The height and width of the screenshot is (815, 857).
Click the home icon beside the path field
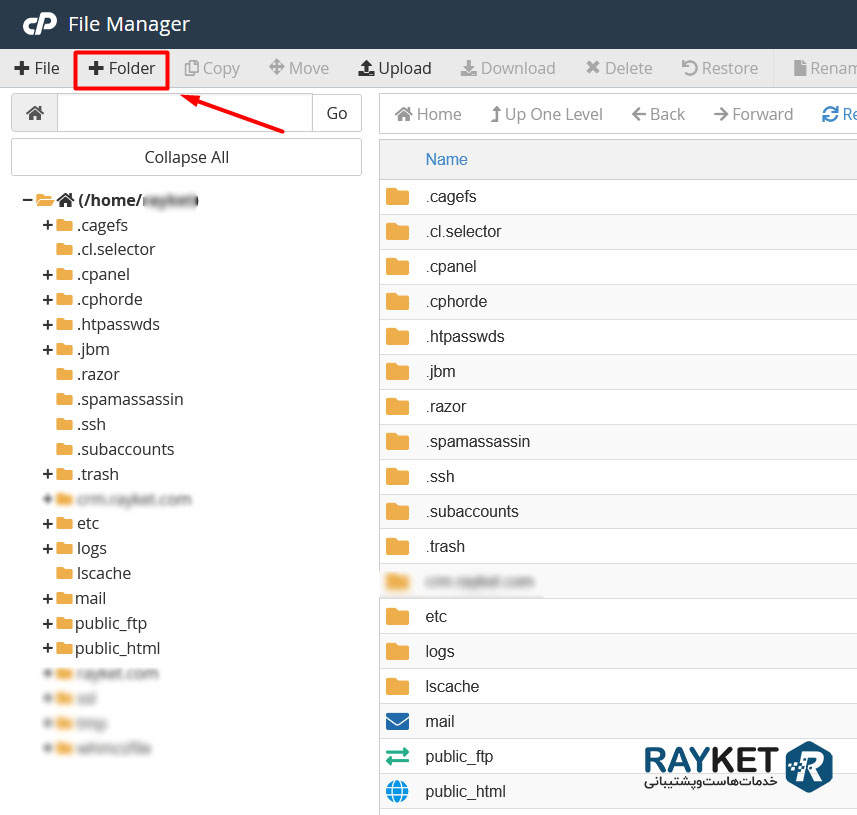34,114
